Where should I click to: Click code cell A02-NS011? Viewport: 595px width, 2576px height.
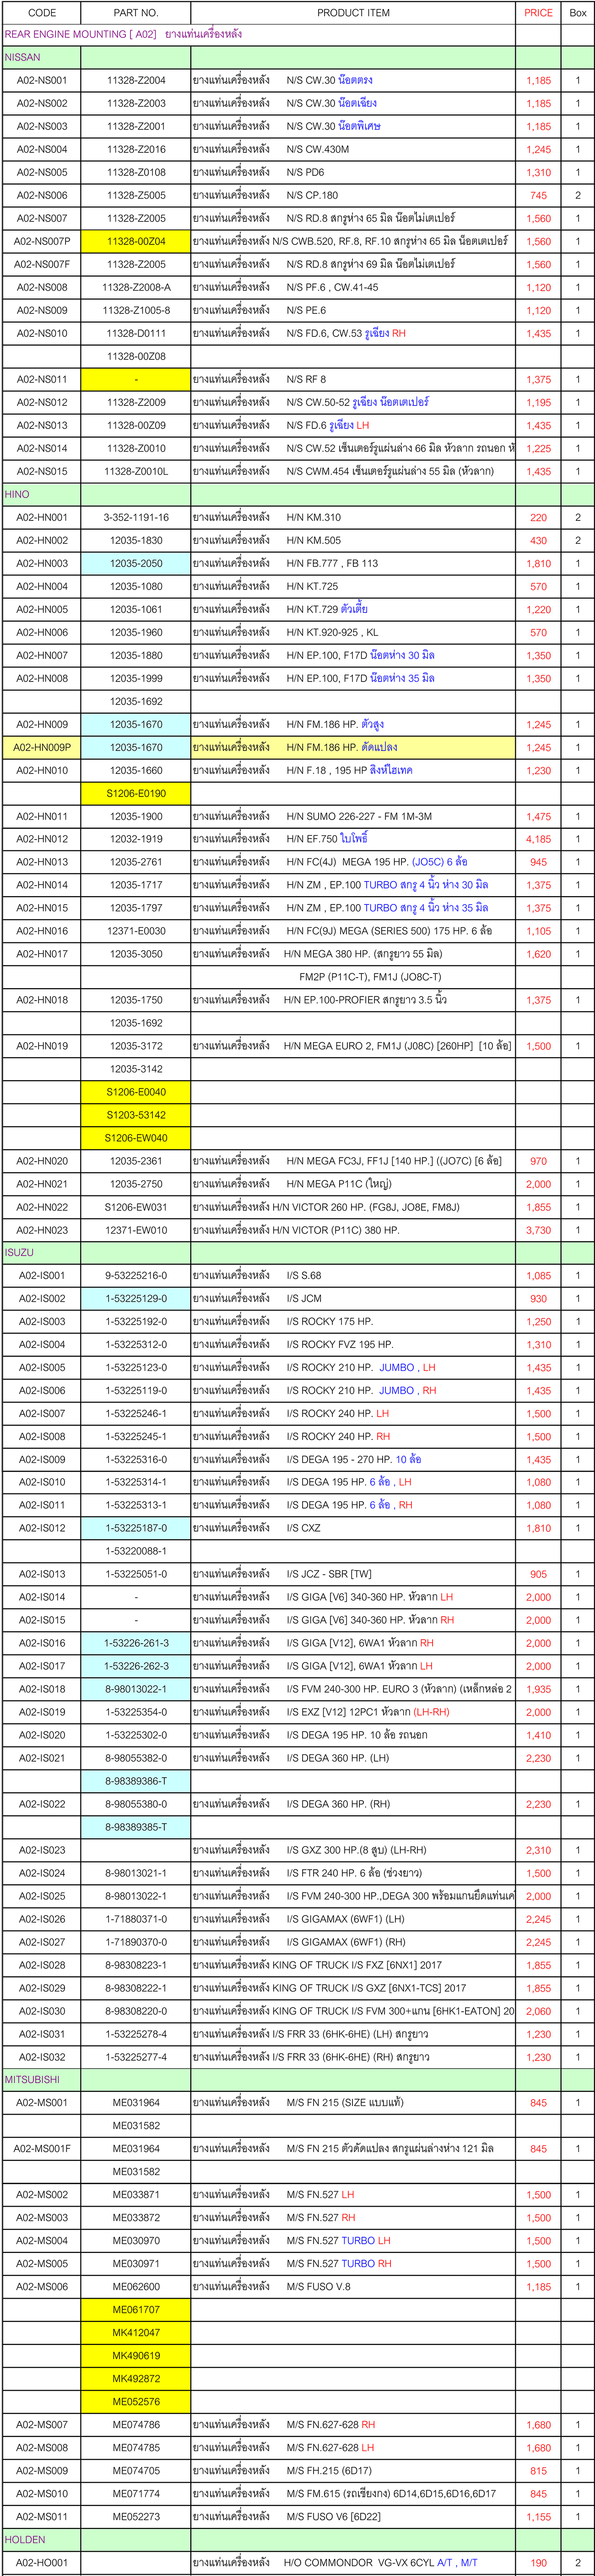[42, 379]
